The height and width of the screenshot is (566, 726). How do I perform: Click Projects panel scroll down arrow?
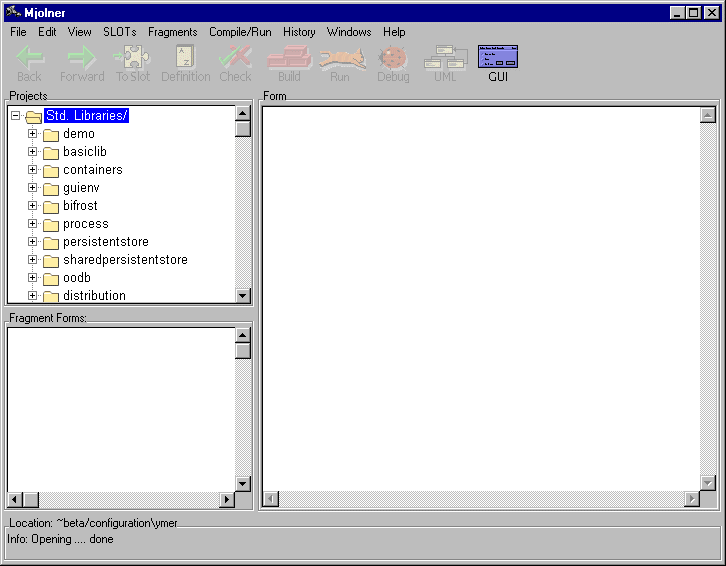point(243,295)
